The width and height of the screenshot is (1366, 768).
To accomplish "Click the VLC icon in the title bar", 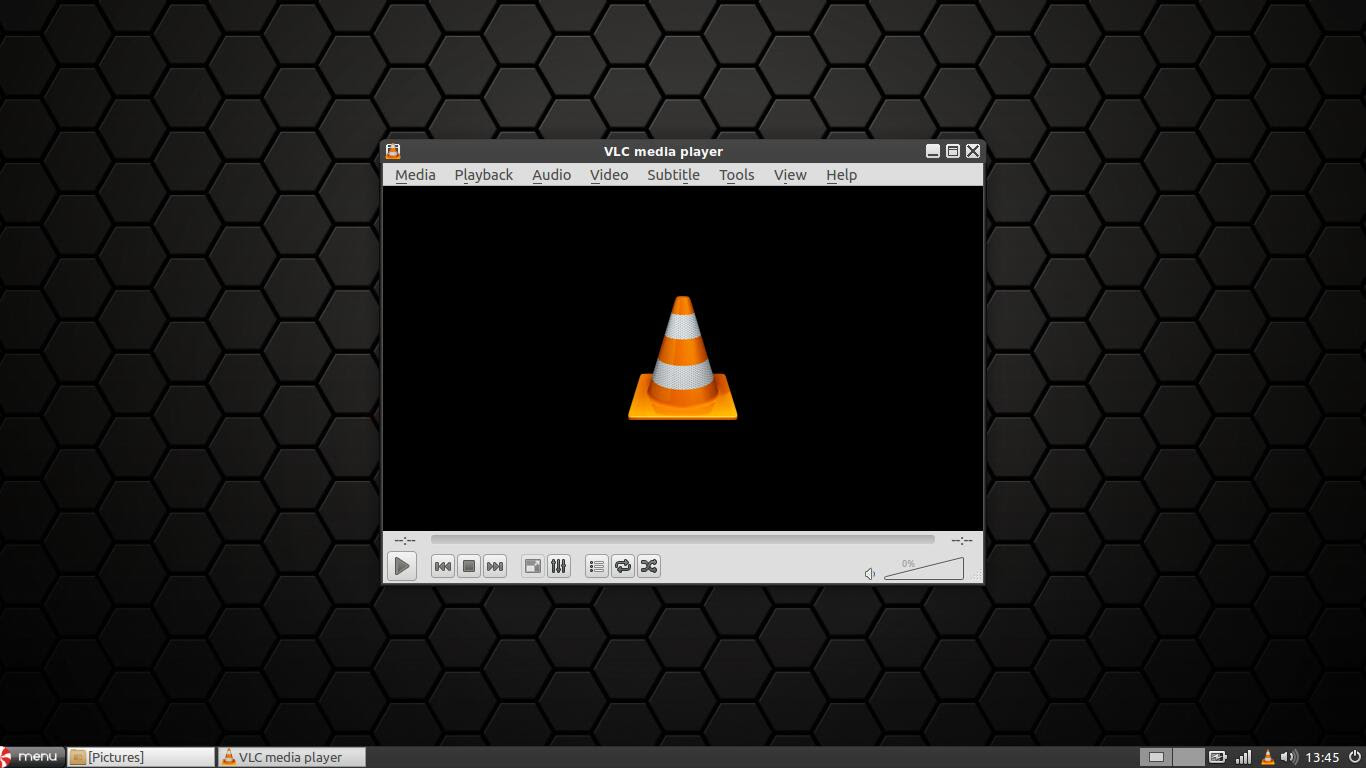I will tap(393, 151).
